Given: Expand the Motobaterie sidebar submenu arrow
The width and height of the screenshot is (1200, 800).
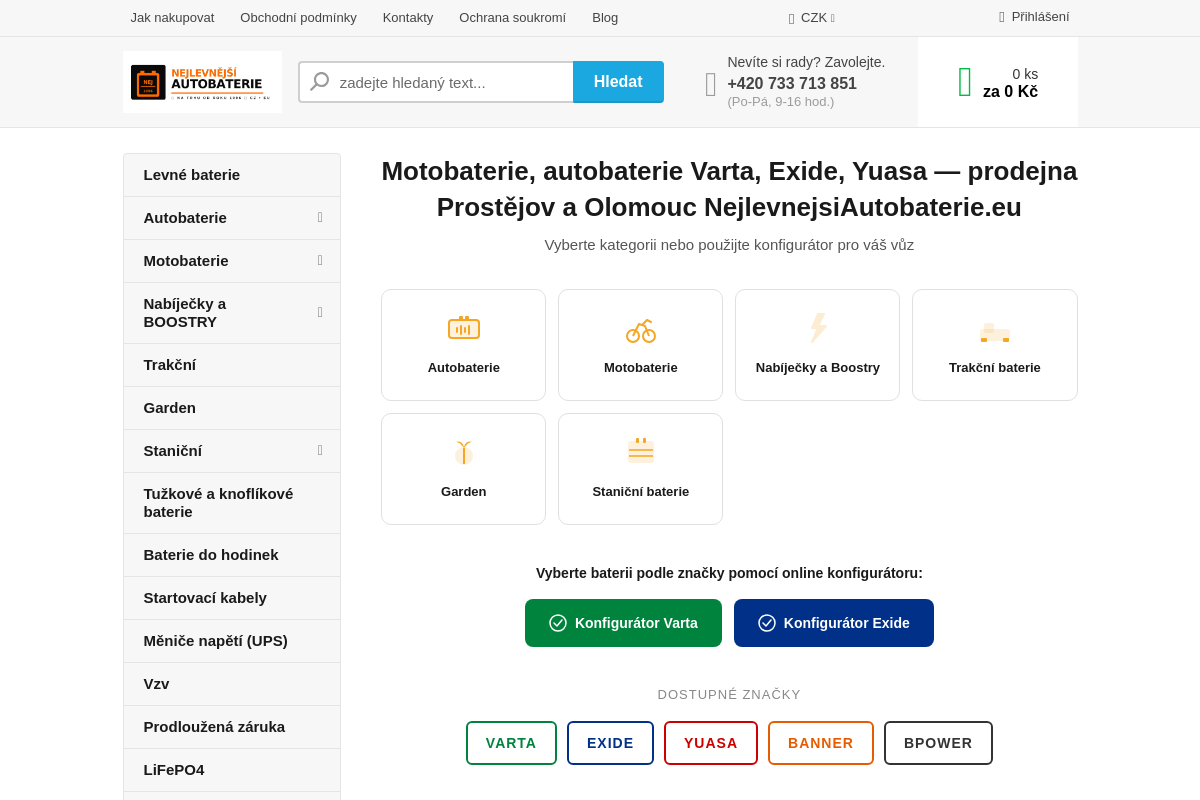Looking at the screenshot, I should (320, 260).
